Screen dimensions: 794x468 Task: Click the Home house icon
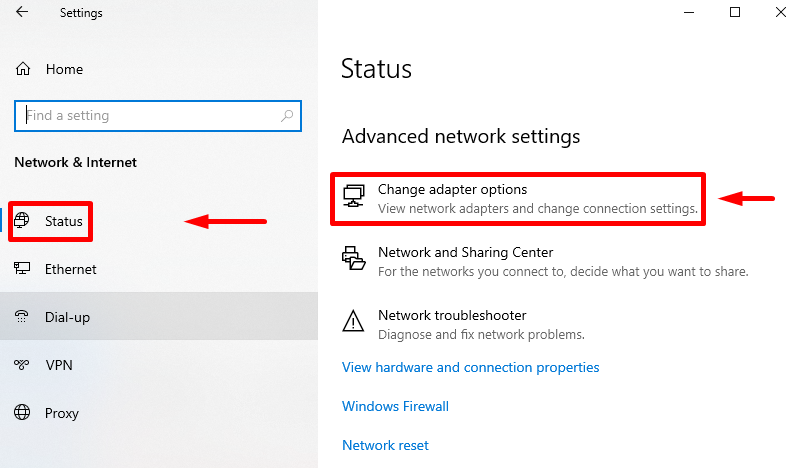click(23, 69)
